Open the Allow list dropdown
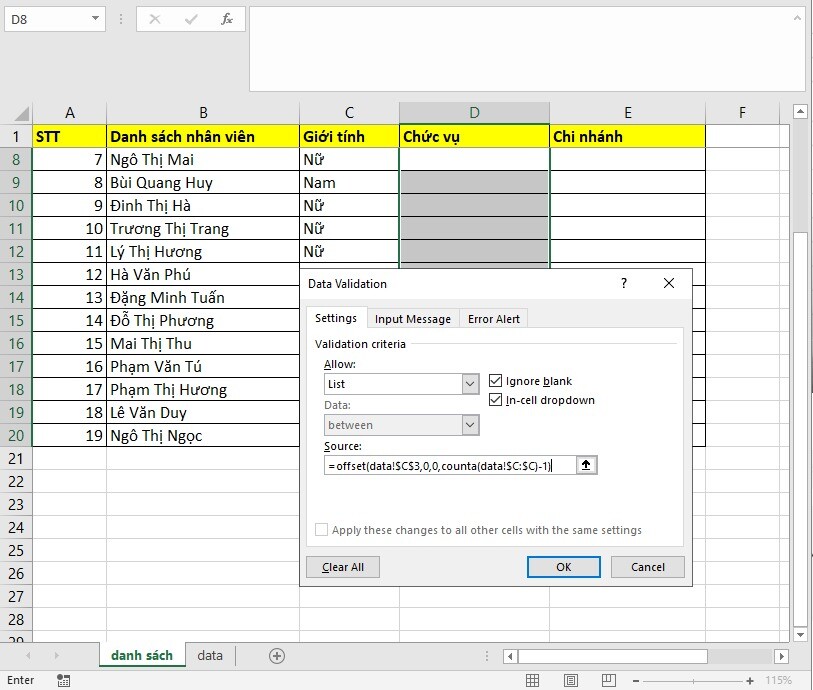This screenshot has width=813, height=690. pos(470,384)
